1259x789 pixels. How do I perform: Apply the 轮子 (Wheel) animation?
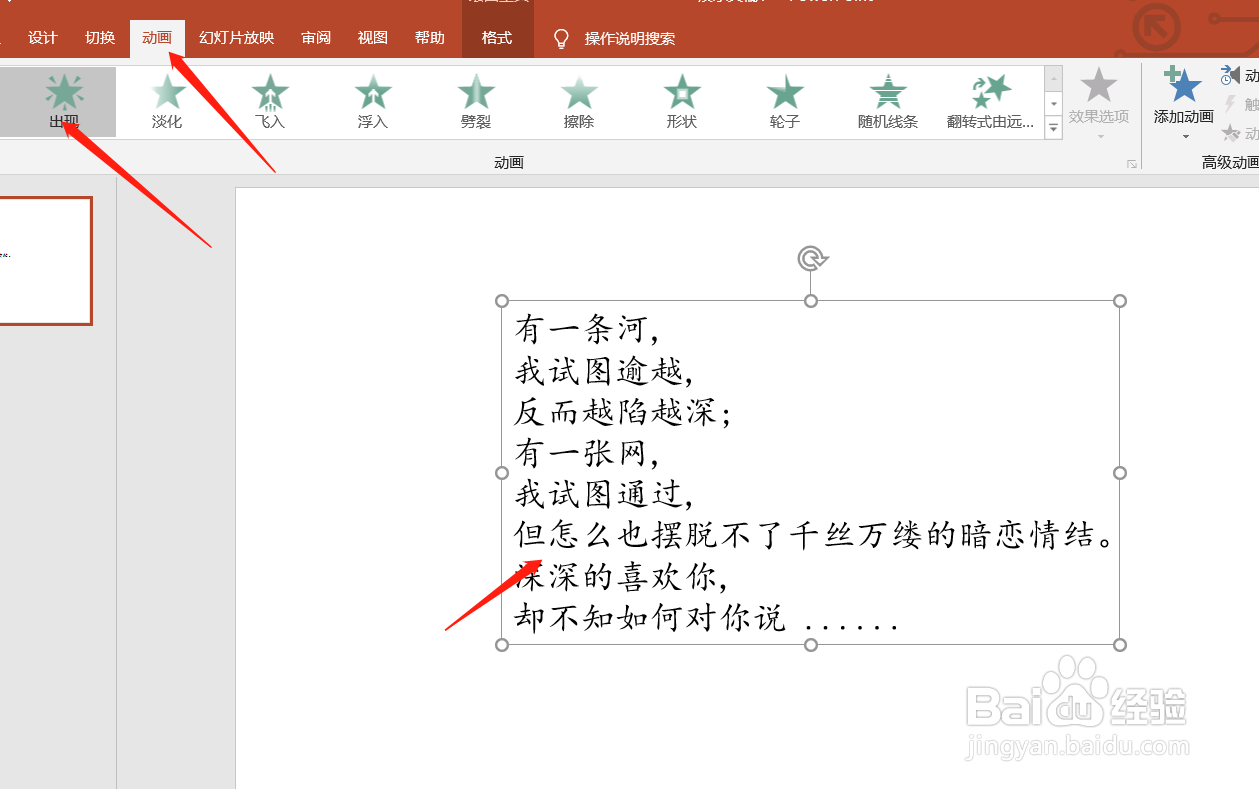click(x=785, y=102)
